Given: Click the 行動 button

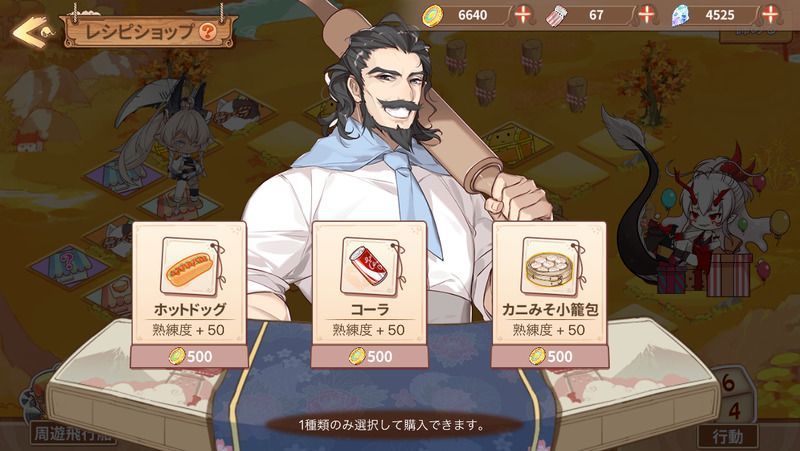Looking at the screenshot, I should tap(728, 437).
